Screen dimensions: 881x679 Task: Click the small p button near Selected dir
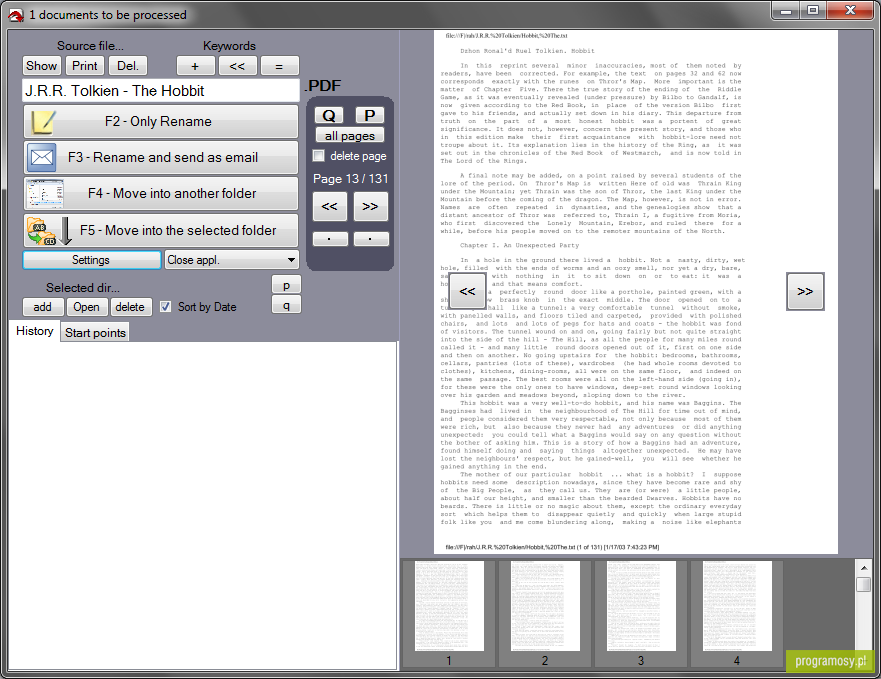click(287, 284)
